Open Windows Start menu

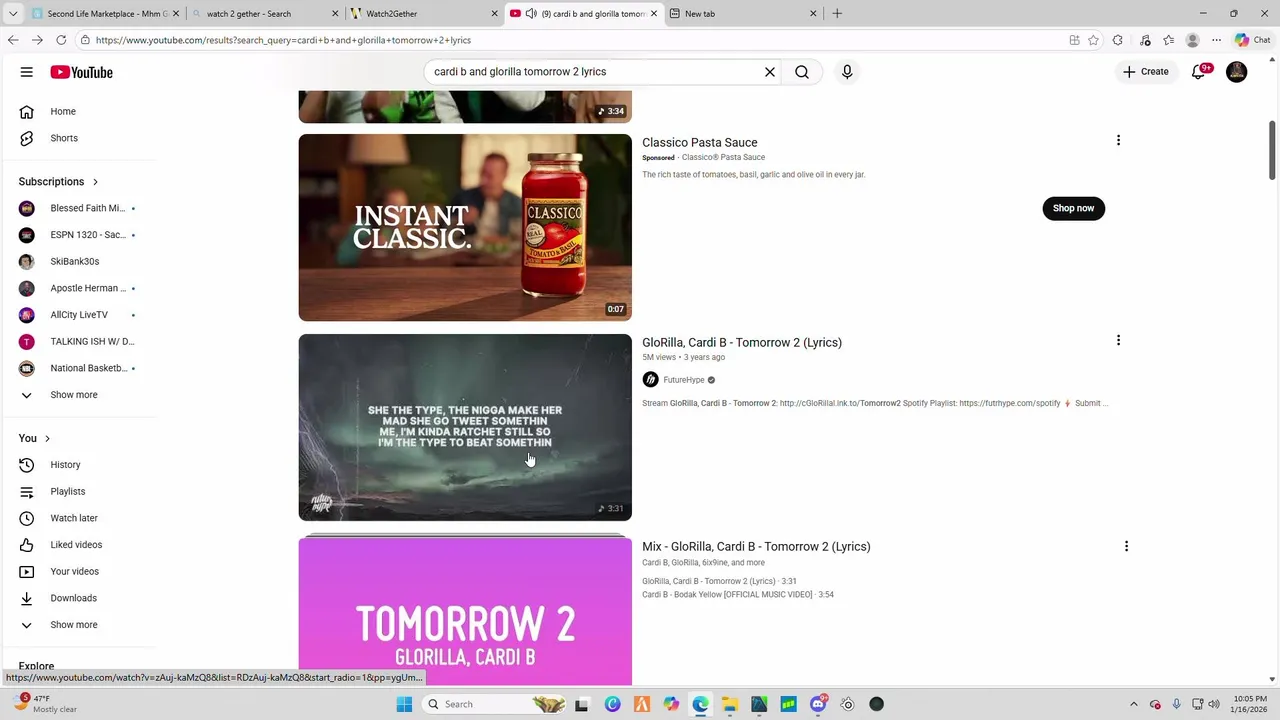[404, 704]
